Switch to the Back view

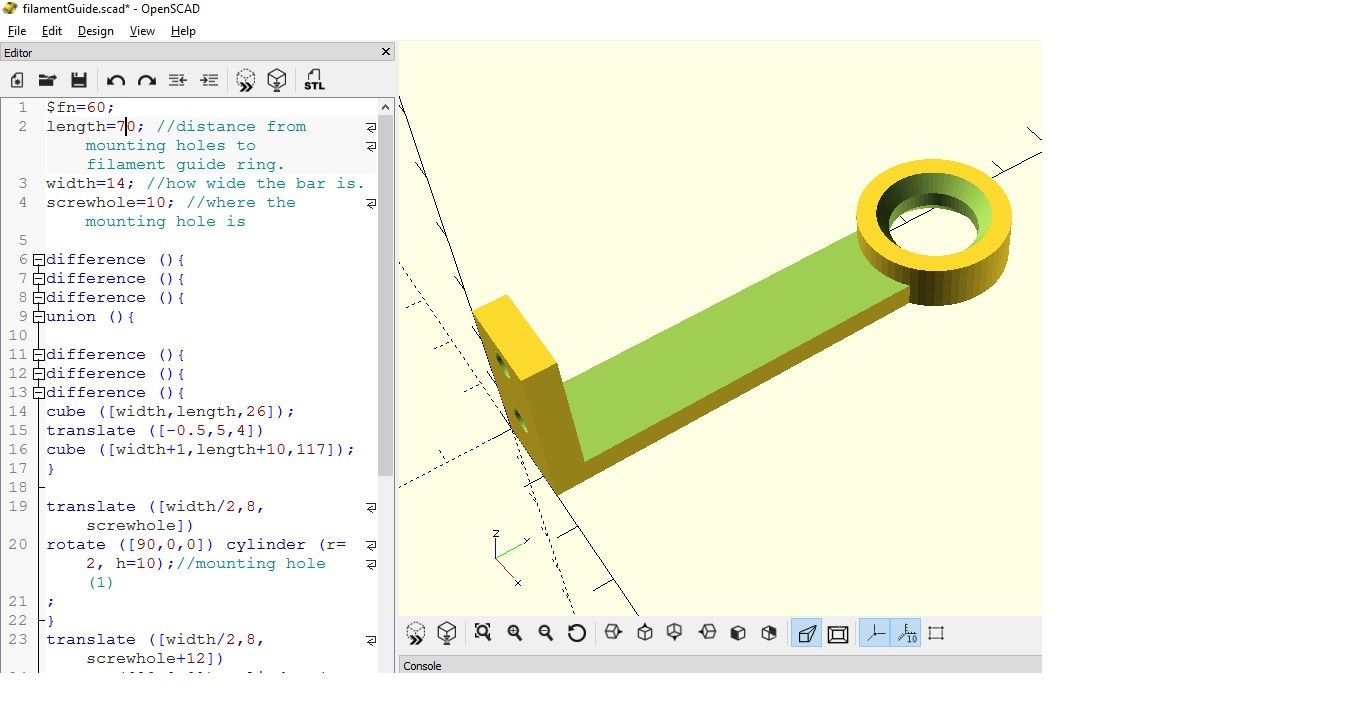tap(769, 633)
